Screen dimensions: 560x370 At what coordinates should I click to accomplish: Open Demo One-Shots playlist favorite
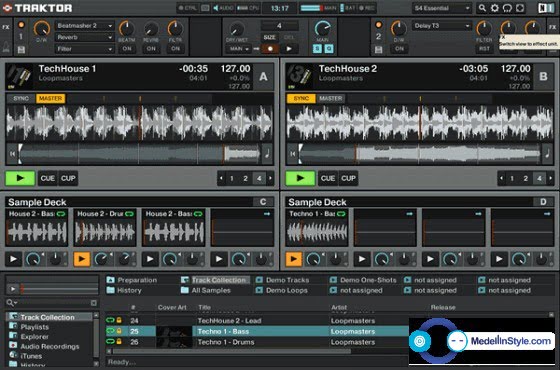pos(363,280)
